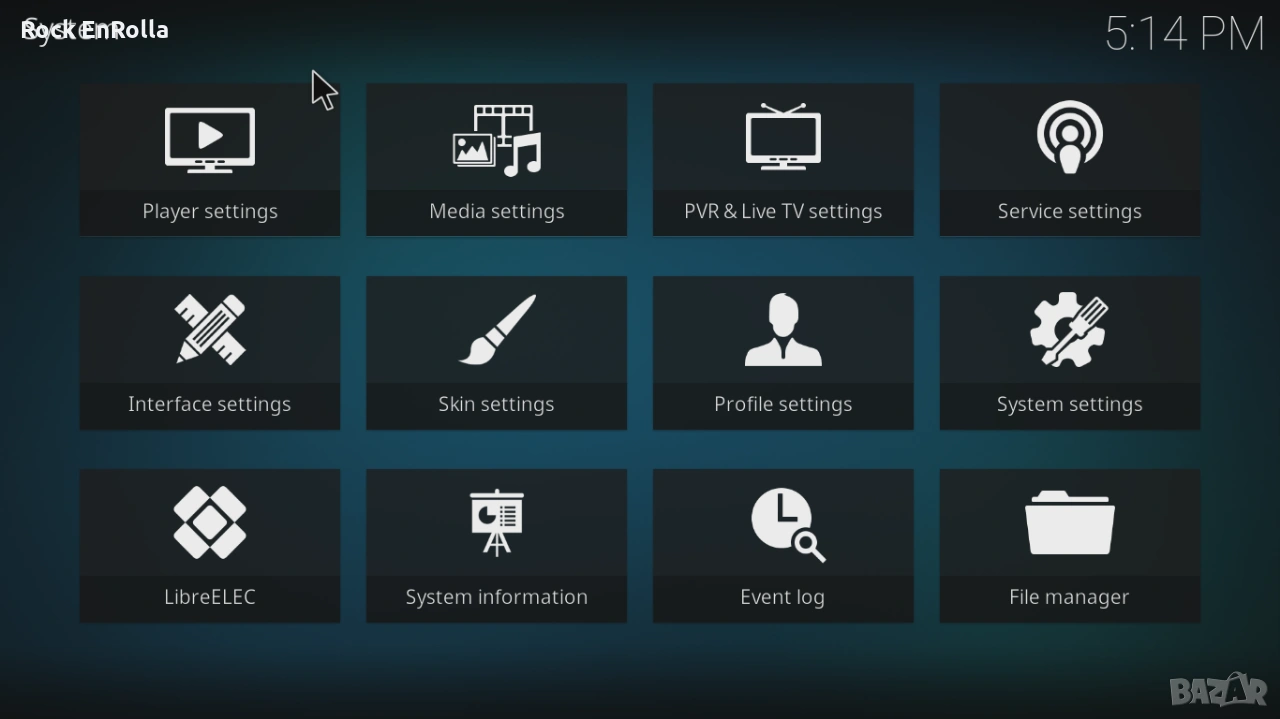Click the Media settings photo and music icon

click(497, 140)
